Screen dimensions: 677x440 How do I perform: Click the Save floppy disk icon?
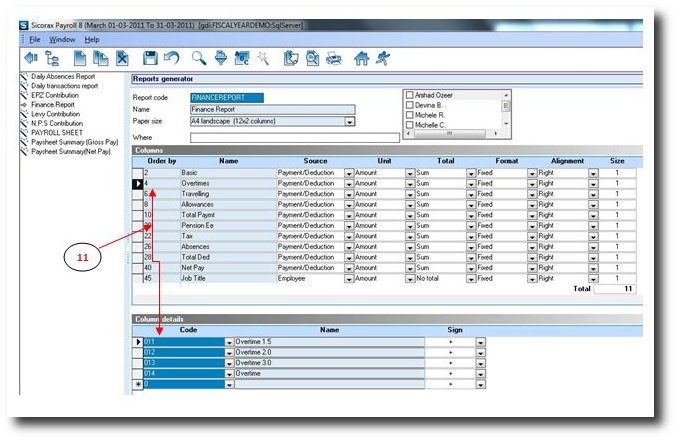[150, 58]
